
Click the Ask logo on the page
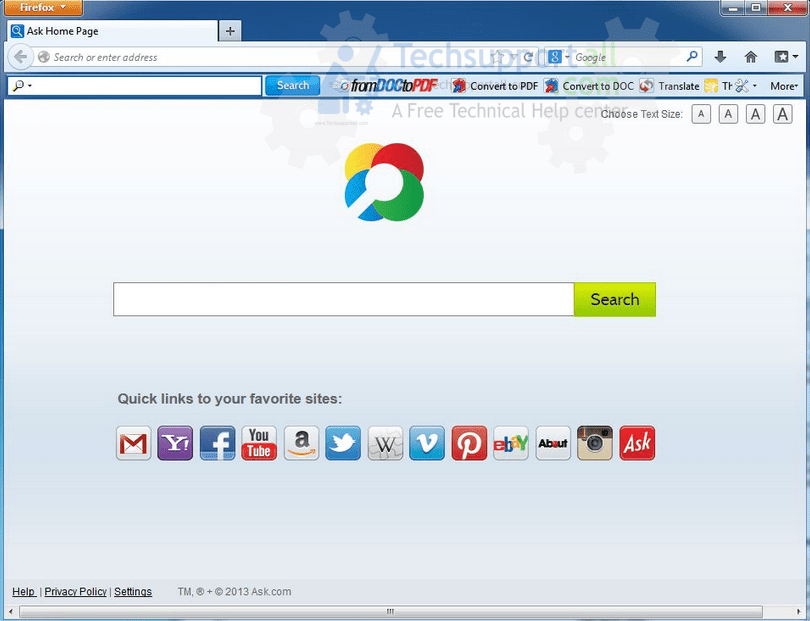384,182
